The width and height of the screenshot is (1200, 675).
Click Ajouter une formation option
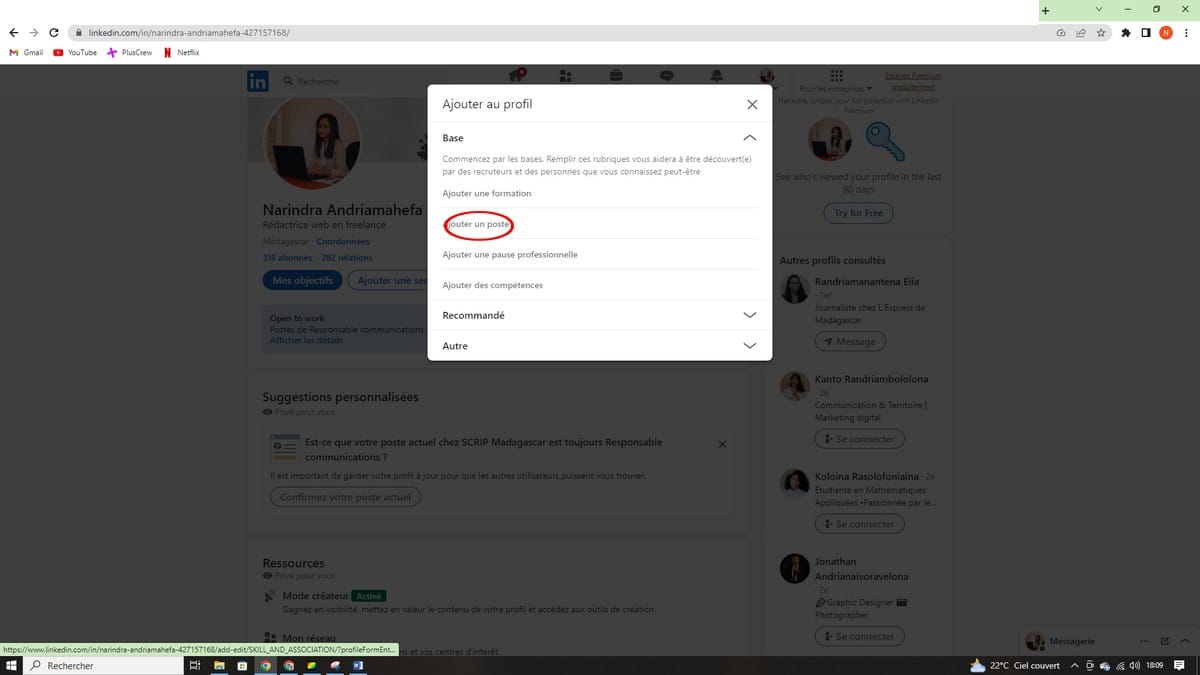[487, 193]
